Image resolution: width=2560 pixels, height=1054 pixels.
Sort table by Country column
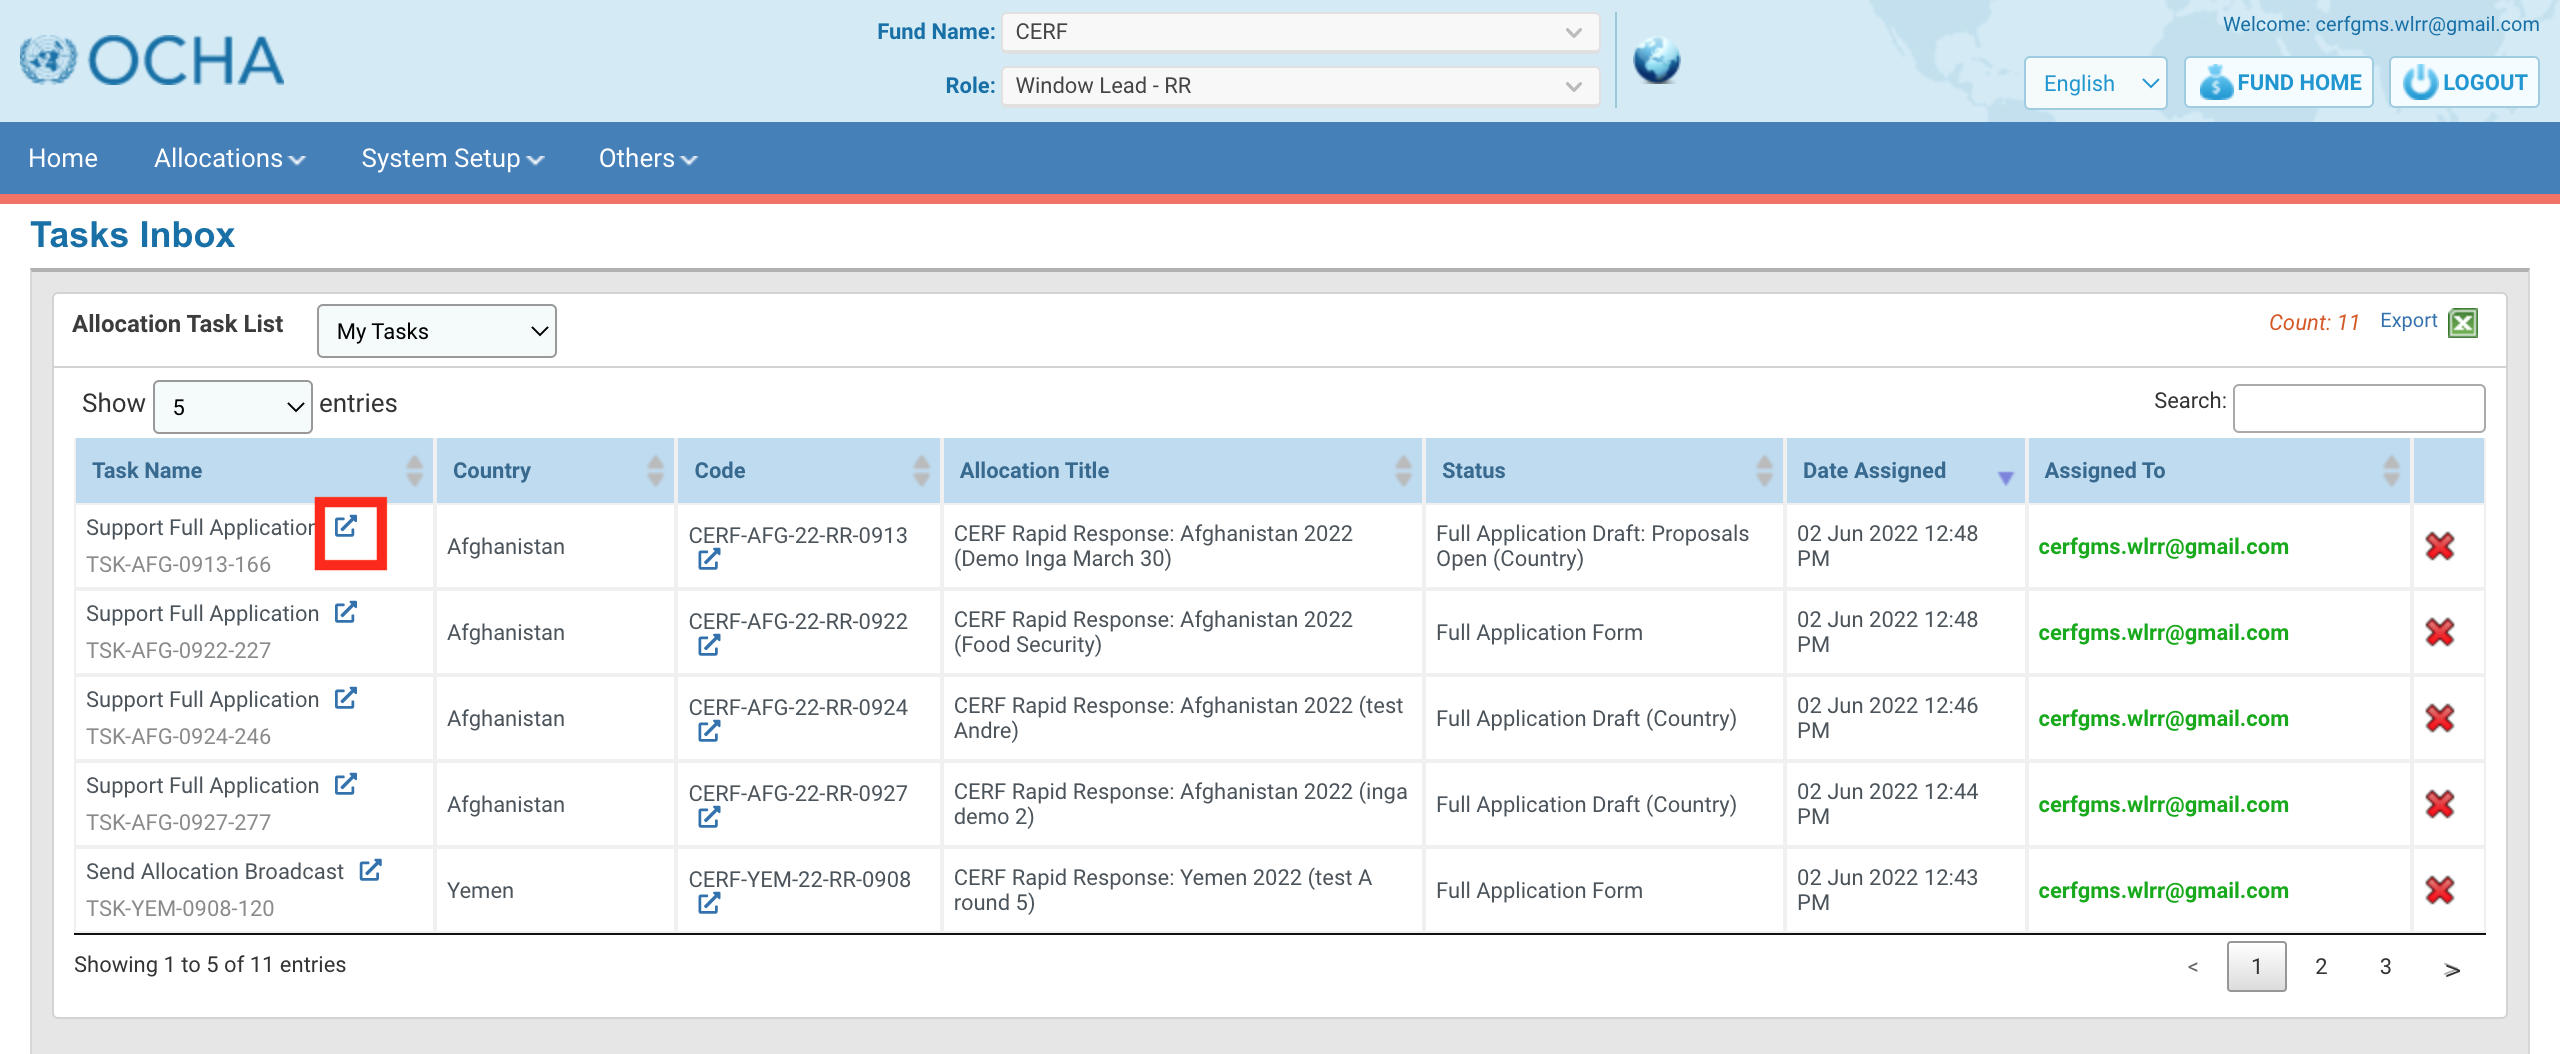pos(556,471)
